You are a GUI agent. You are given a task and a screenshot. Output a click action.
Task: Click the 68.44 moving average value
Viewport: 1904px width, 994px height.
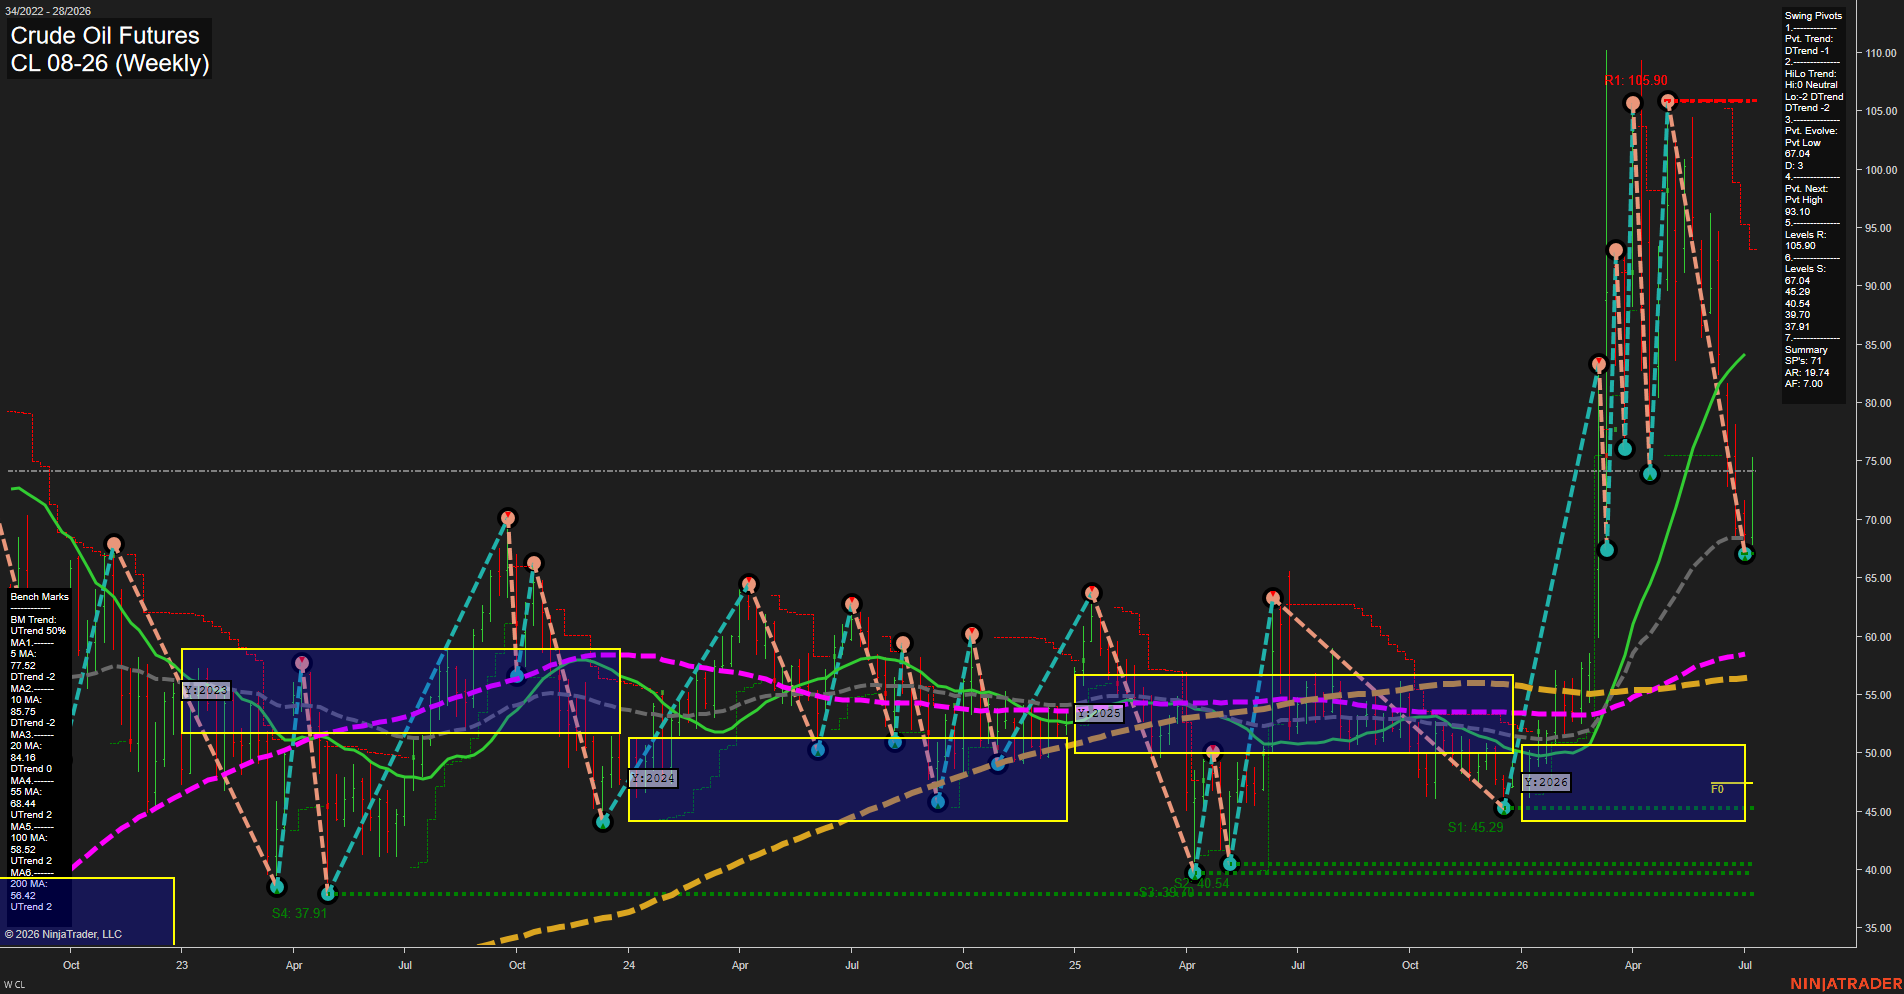tap(23, 804)
